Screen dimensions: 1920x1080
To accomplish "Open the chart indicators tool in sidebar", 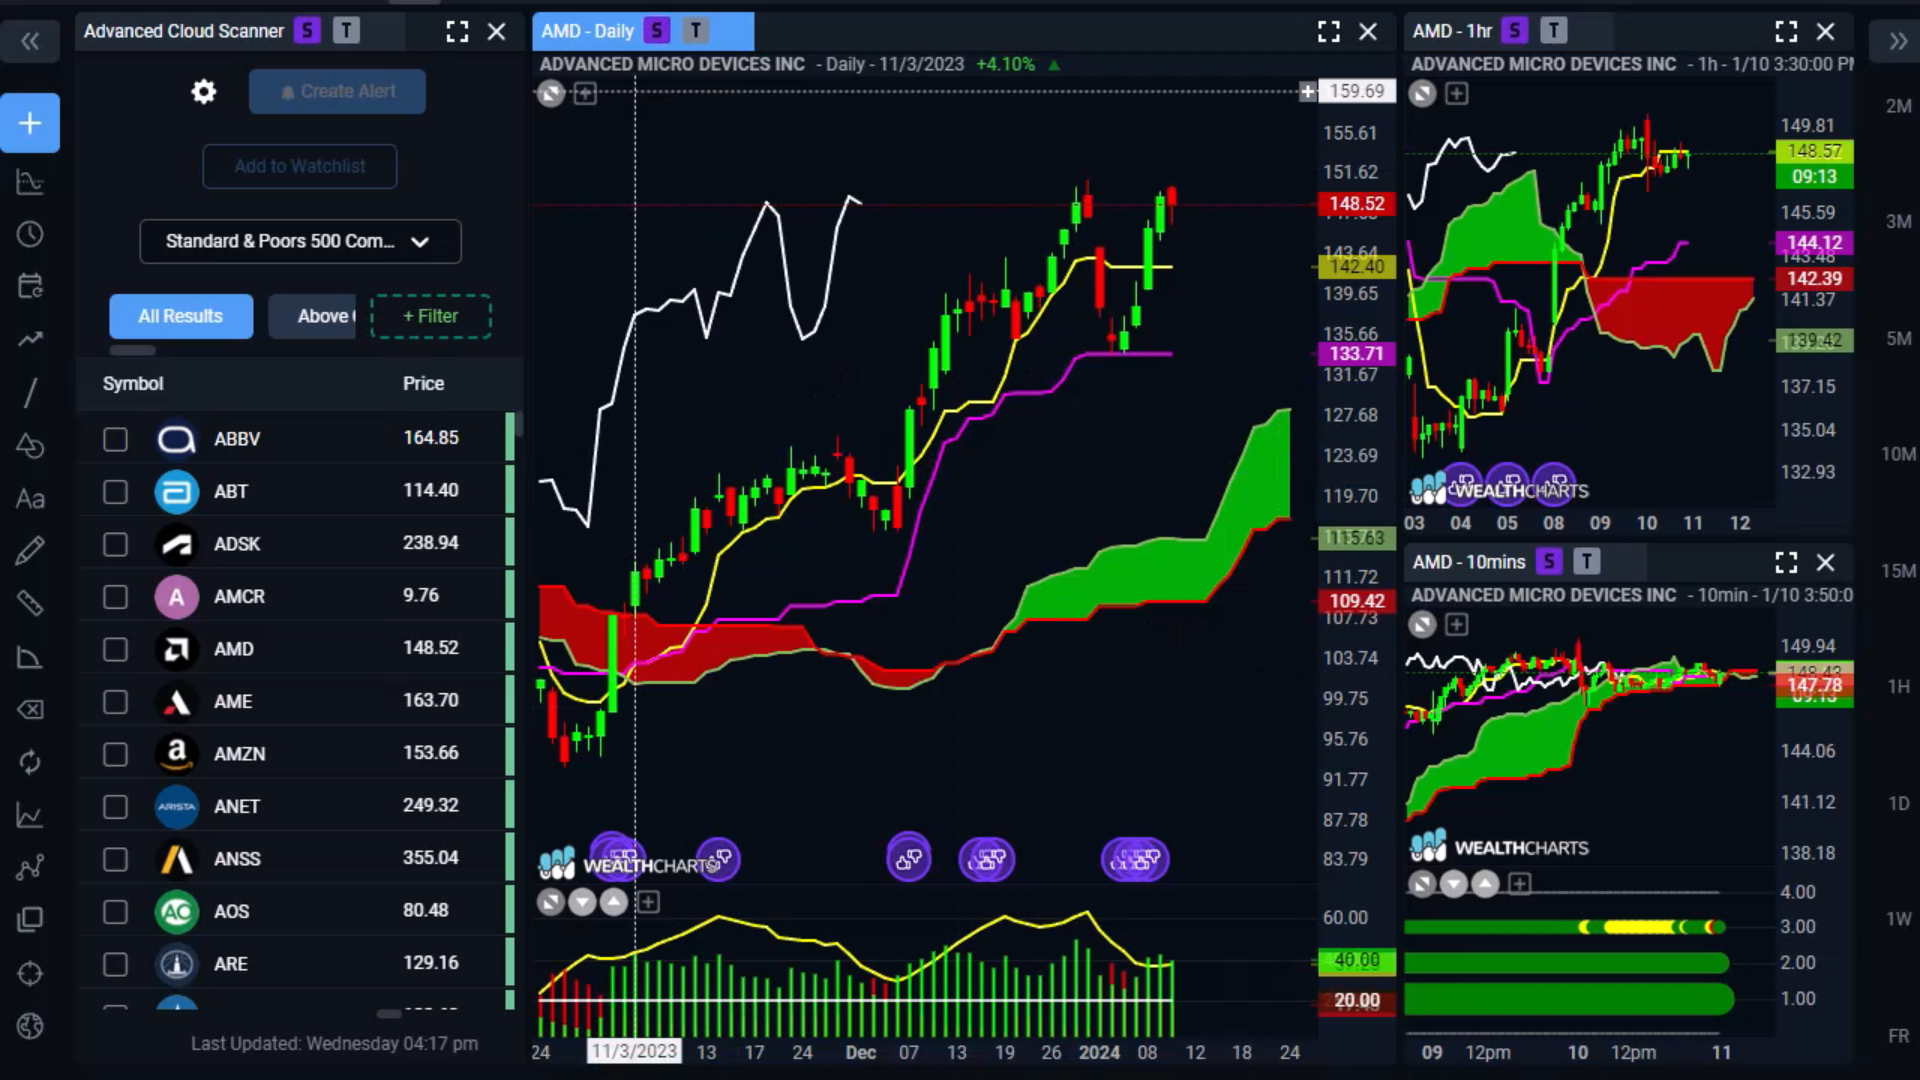I will click(30, 183).
